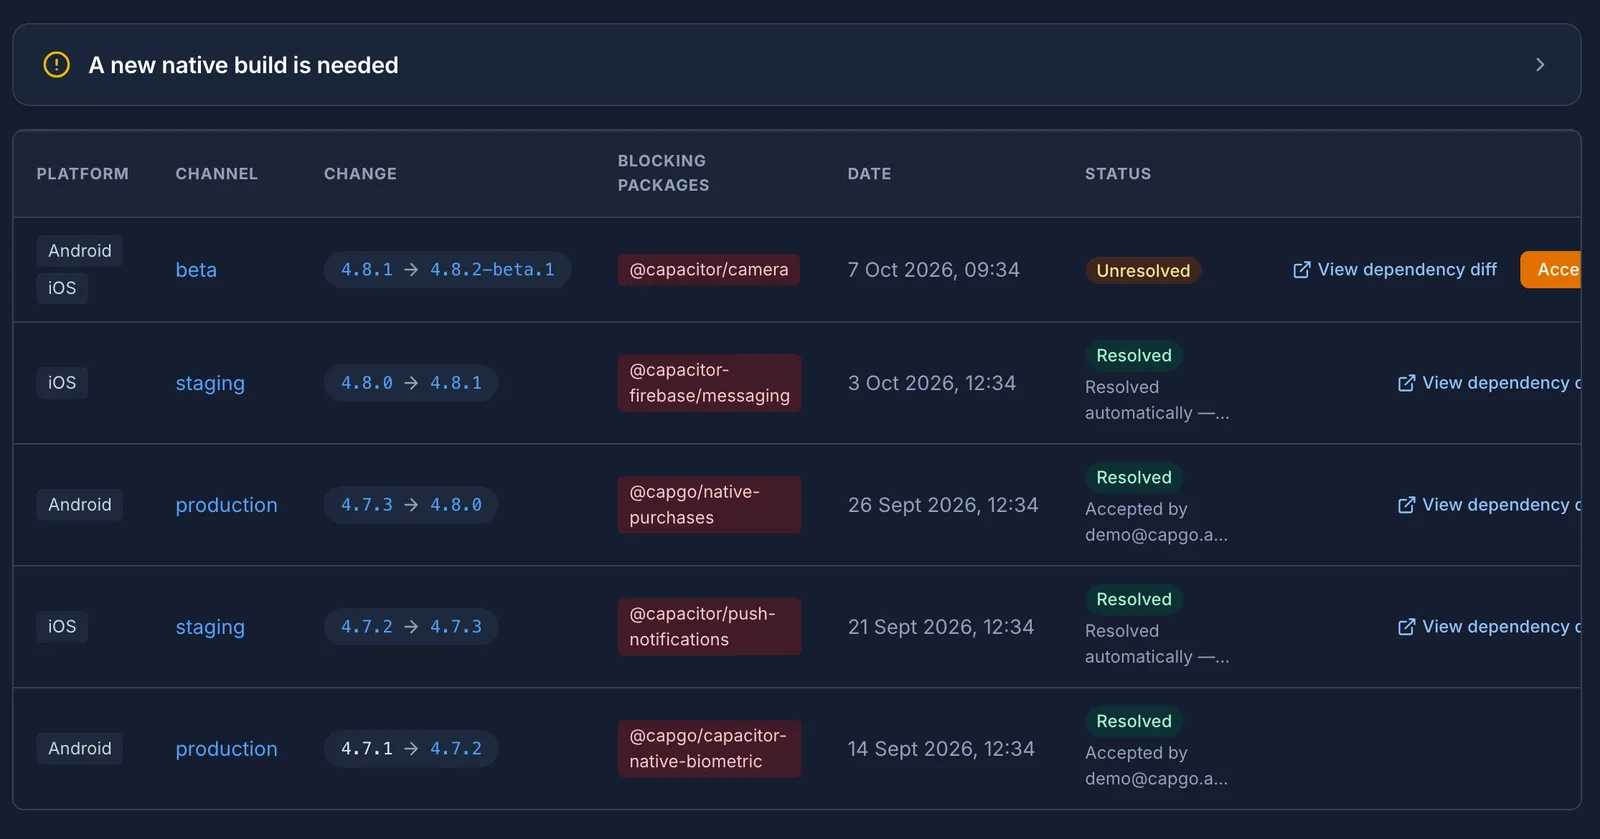This screenshot has height=839, width=1600.
Task: Click the CHANNEL column header
Action: click(x=217, y=174)
